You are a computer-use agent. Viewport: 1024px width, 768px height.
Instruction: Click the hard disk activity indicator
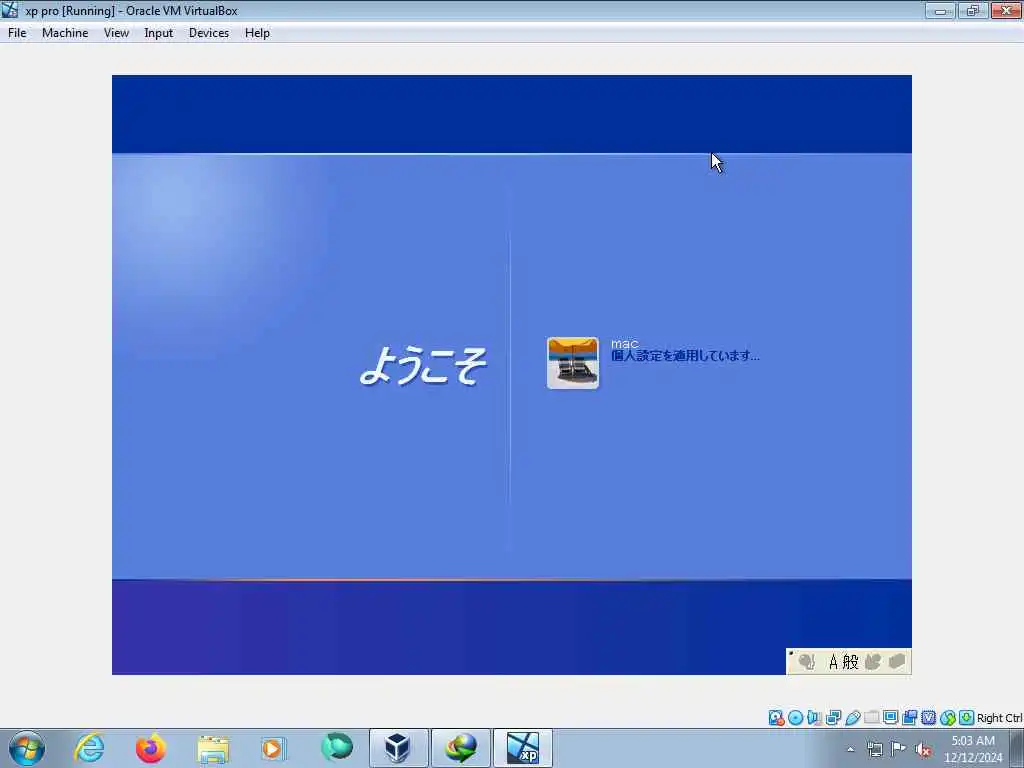click(776, 718)
